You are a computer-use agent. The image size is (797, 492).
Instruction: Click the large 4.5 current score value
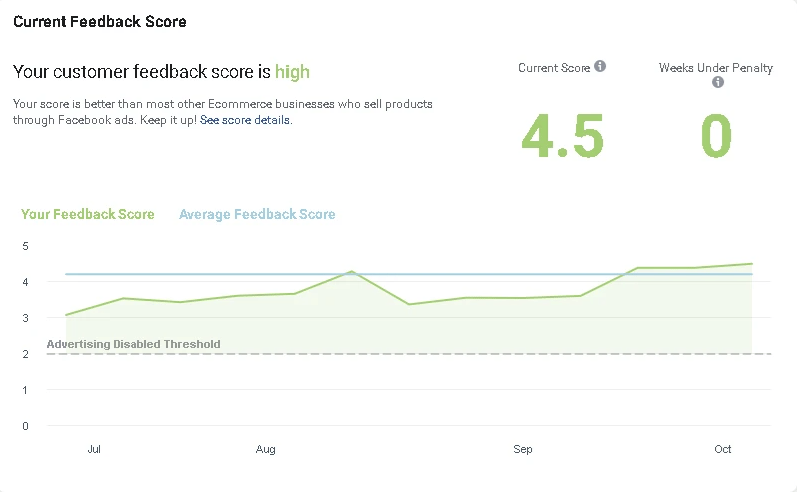[562, 137]
